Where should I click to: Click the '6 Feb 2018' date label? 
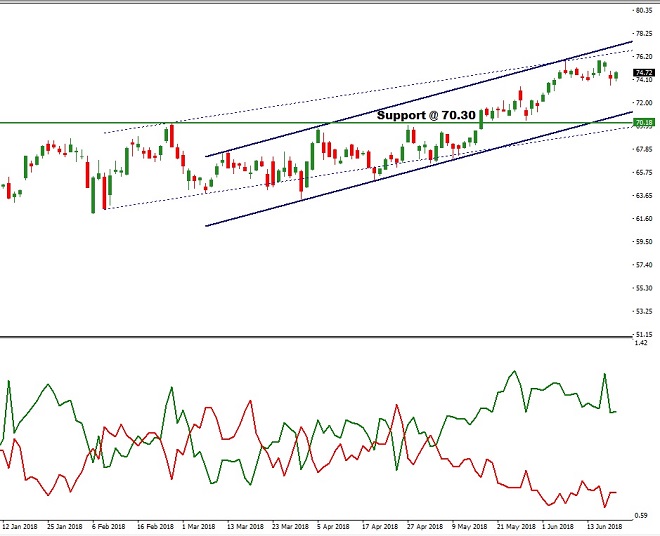(x=109, y=527)
